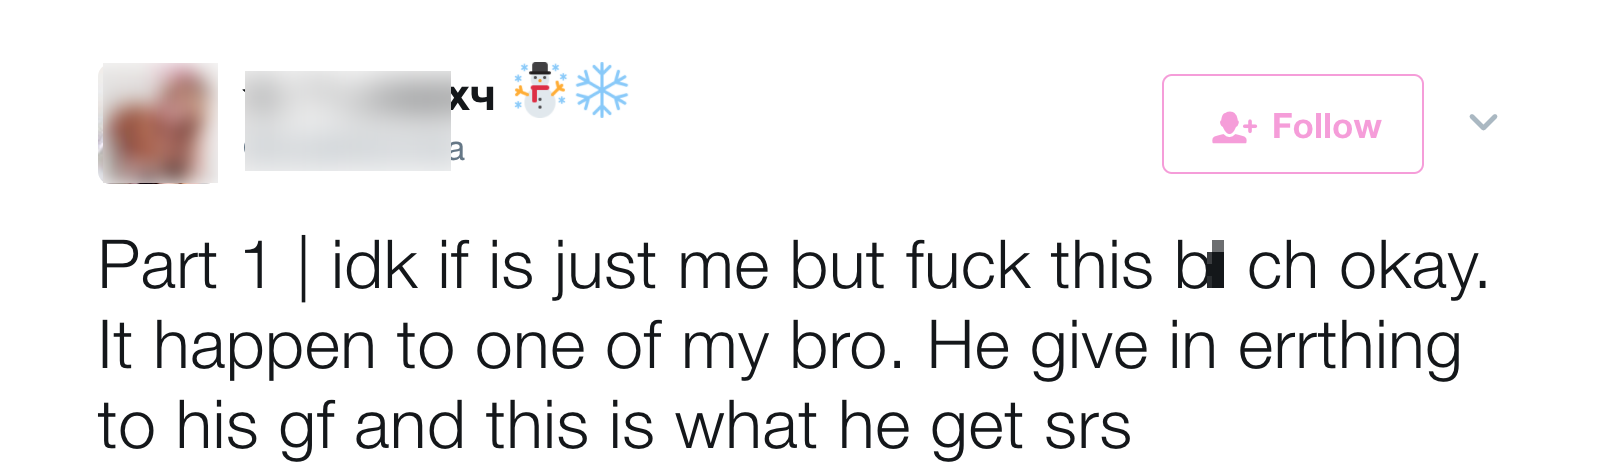
Task: Expand the tweet options chevron
Action: (1483, 122)
